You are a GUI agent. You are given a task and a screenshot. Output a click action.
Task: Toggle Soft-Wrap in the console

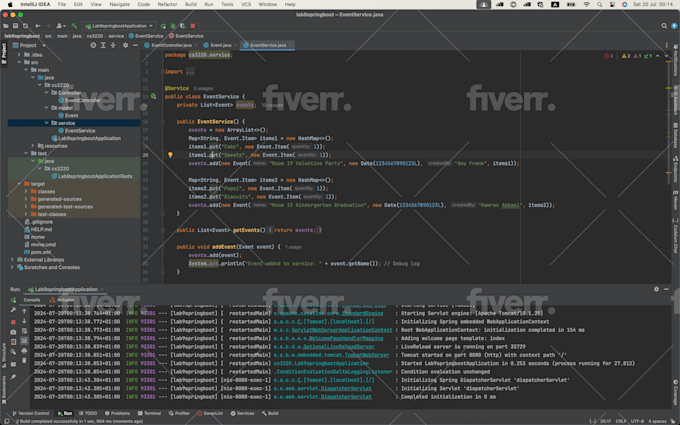coord(24,332)
